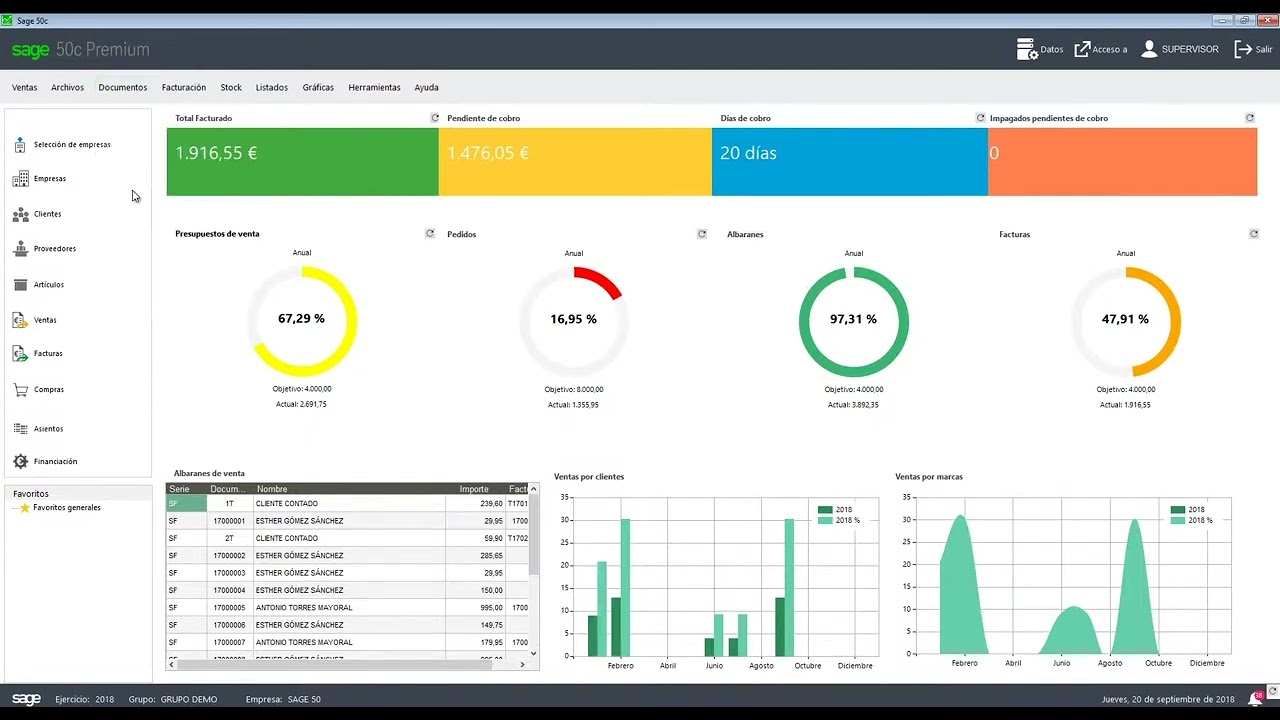Click the yellow Pendiente de cobro tile
This screenshot has width=1280, height=720.
pyautogui.click(x=575, y=162)
